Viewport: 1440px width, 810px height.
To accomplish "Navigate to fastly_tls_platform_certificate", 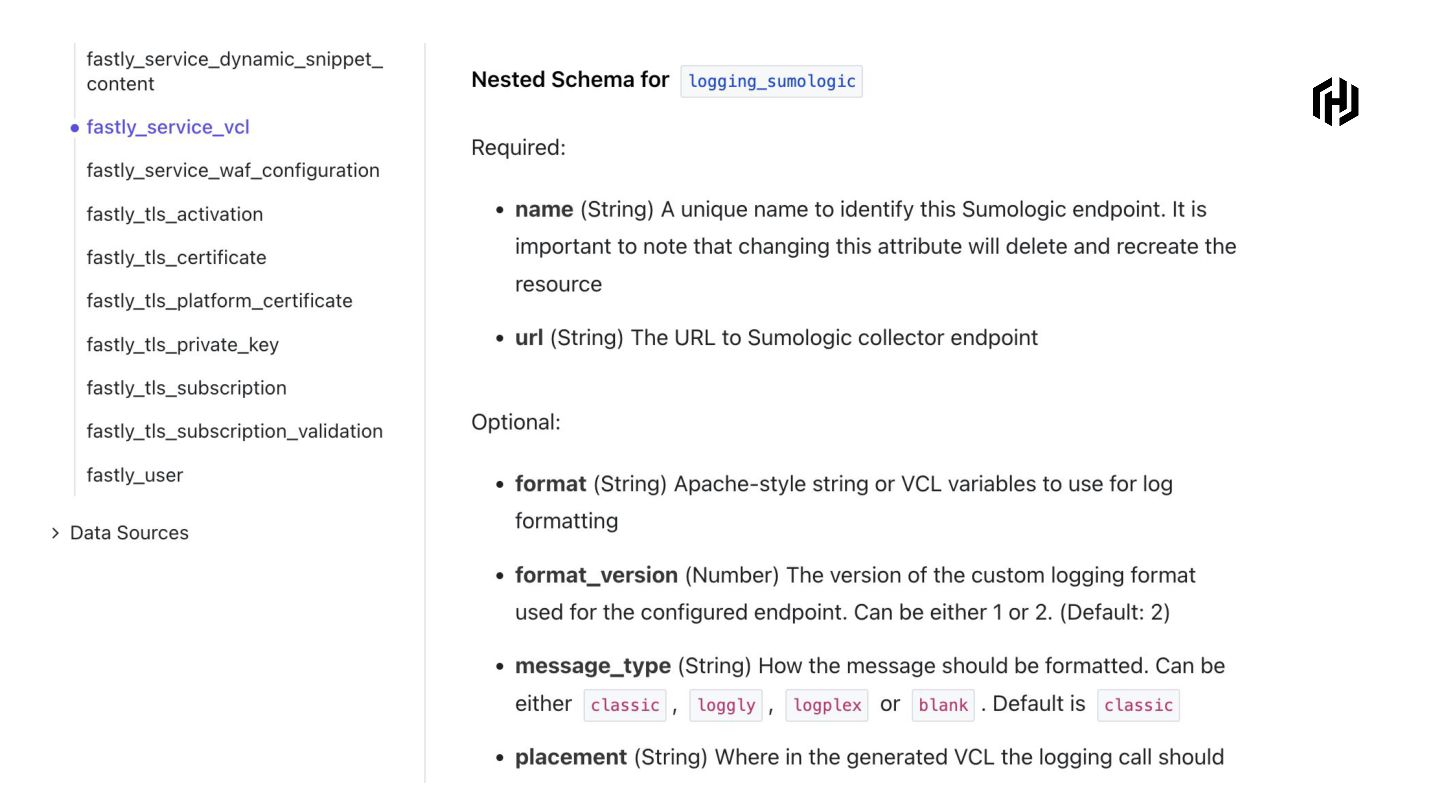I will tap(220, 301).
